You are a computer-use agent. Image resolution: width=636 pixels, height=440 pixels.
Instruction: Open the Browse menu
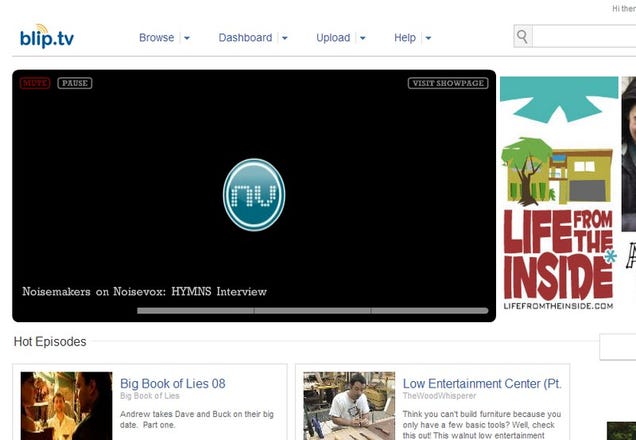157,38
